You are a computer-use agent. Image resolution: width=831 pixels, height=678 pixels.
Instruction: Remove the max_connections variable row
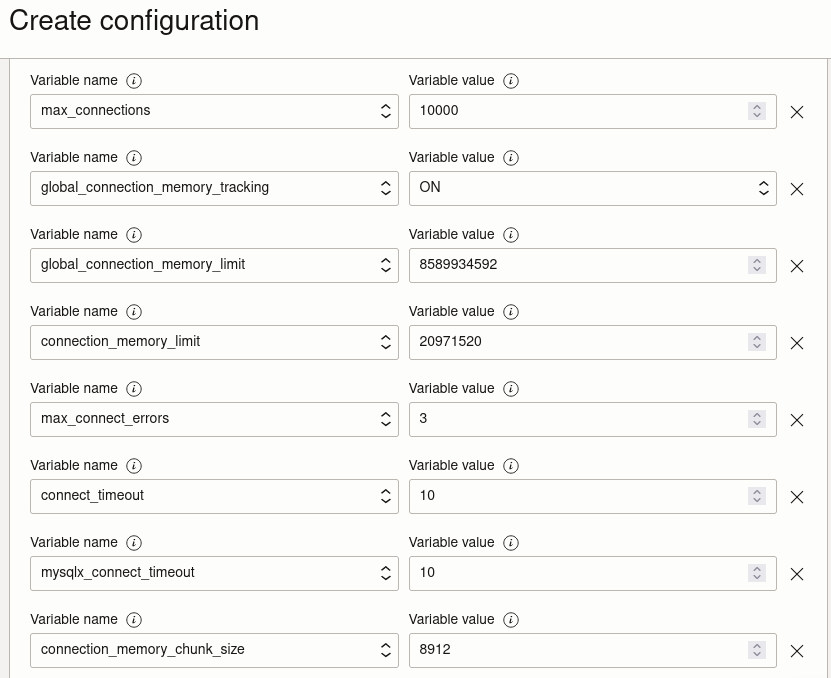click(x=797, y=112)
